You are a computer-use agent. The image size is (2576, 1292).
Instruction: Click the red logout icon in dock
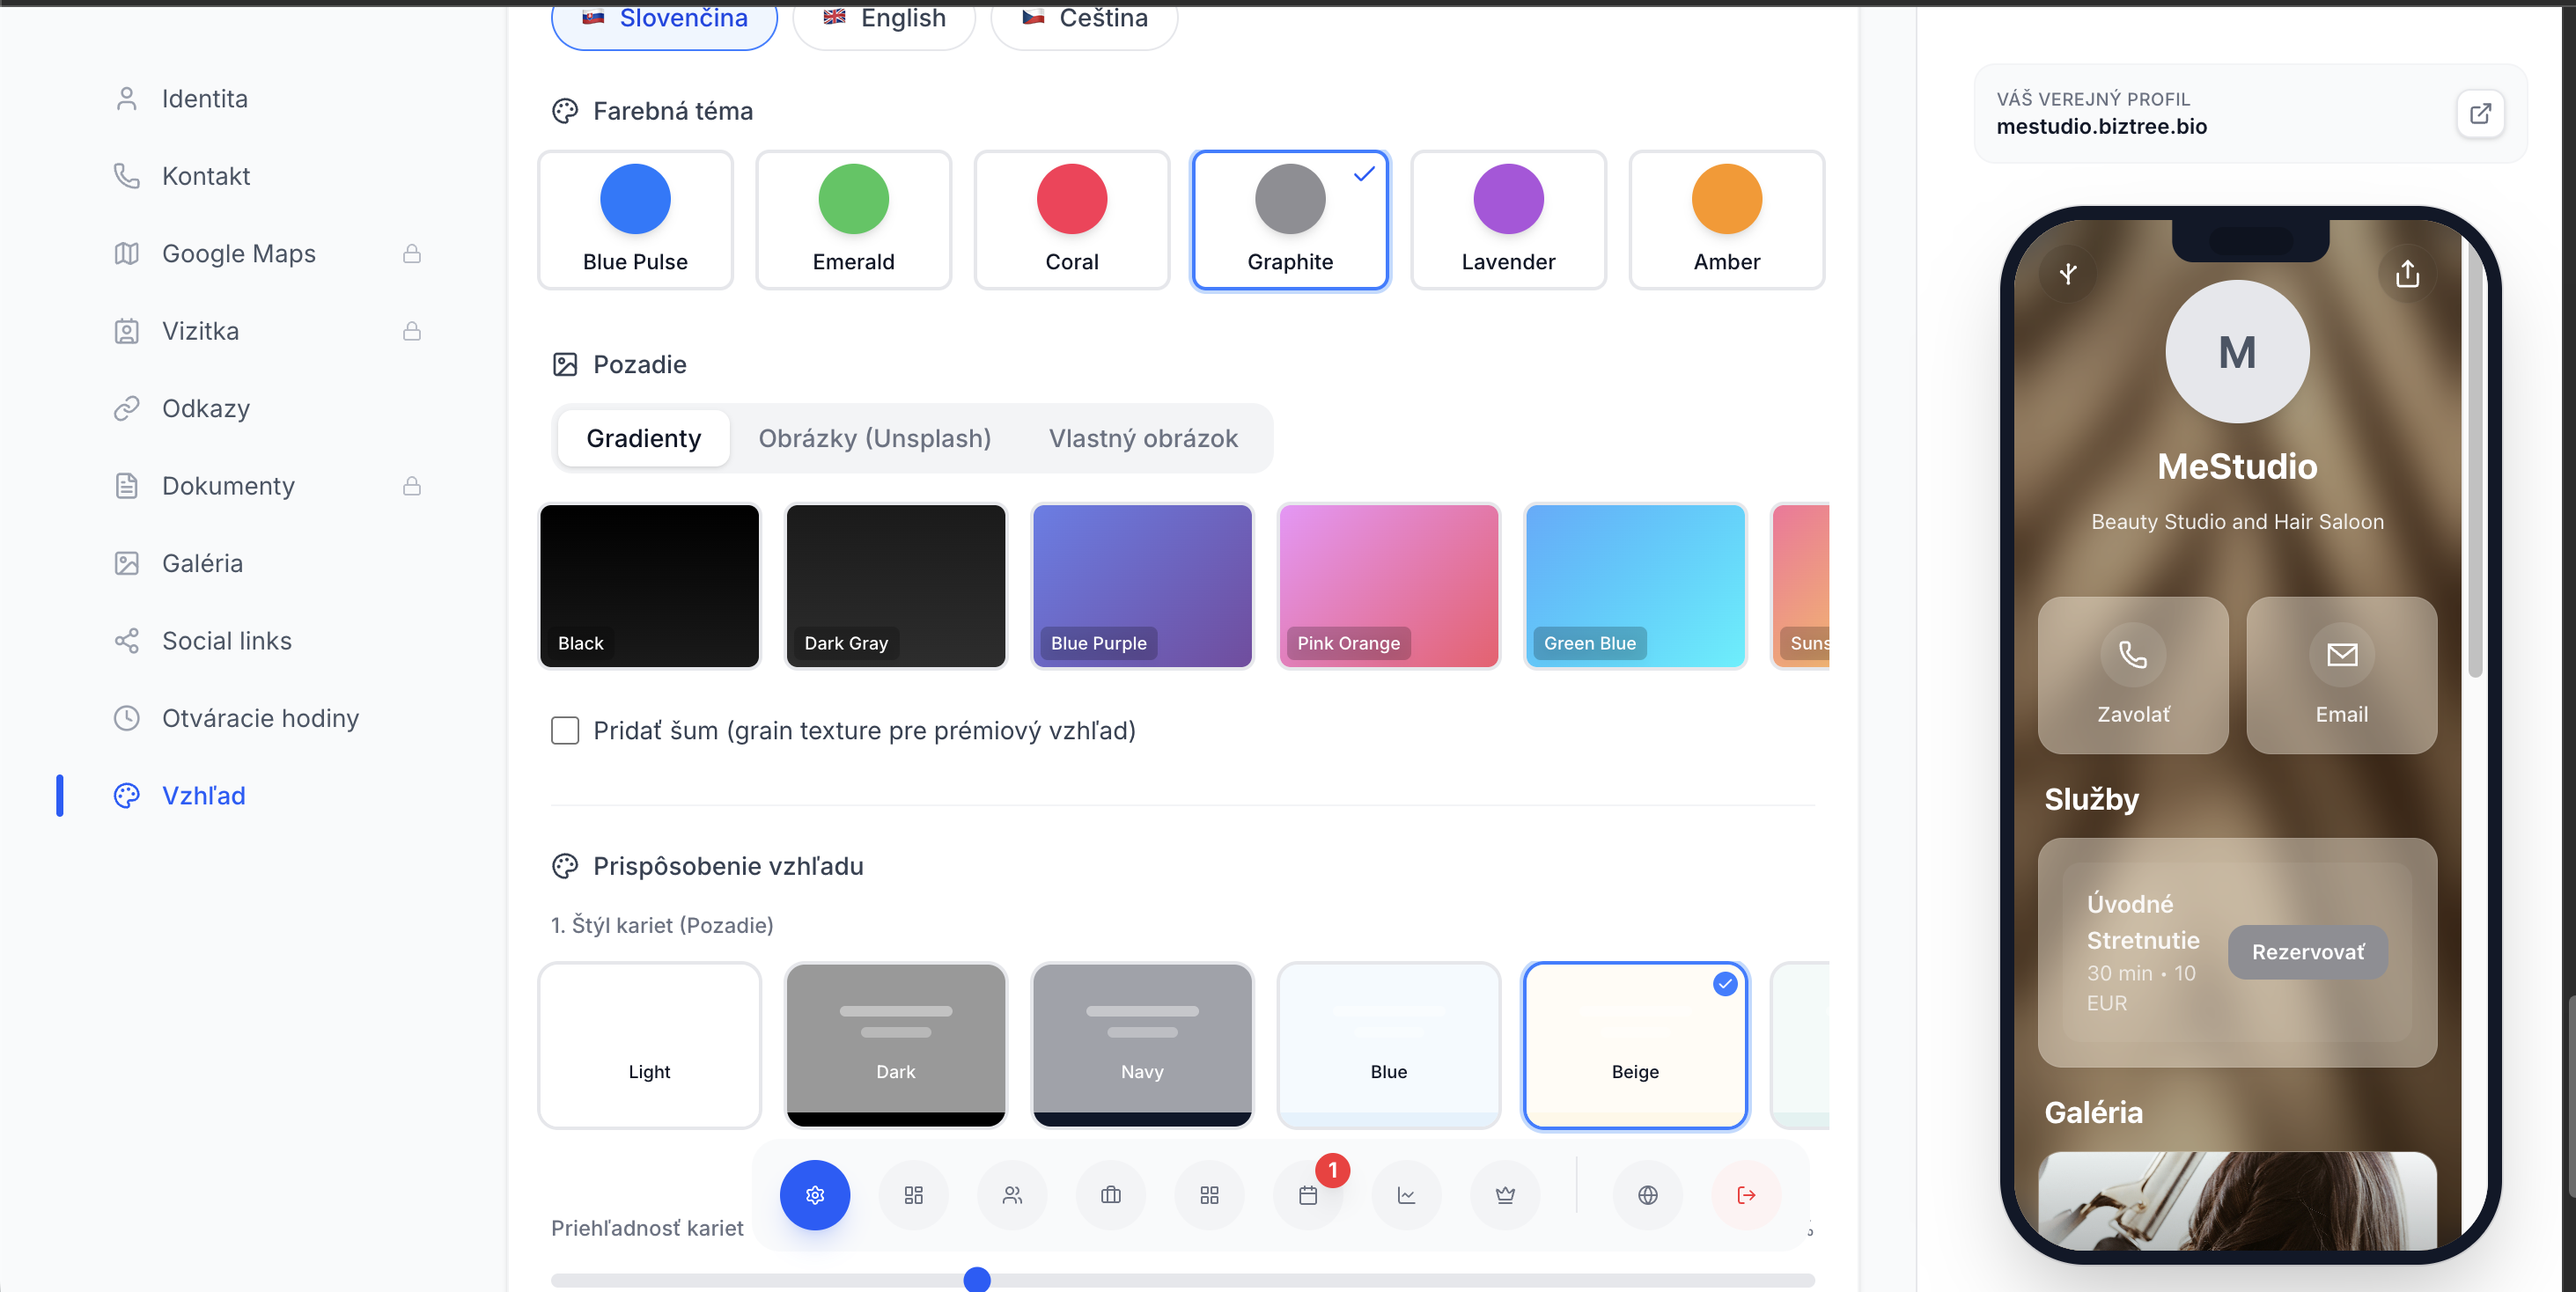[1746, 1194]
